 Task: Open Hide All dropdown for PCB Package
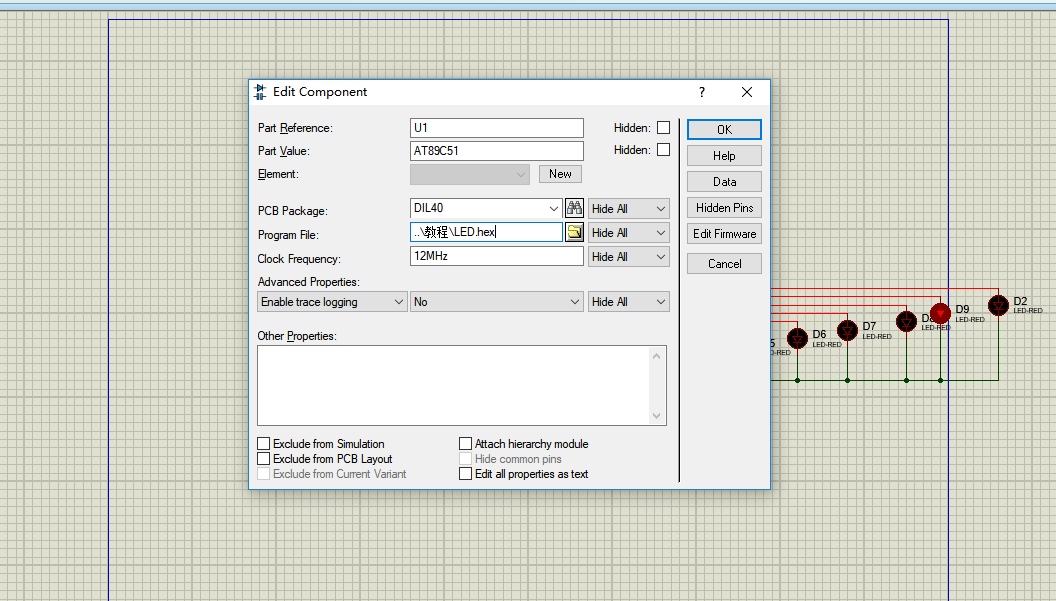pyautogui.click(x=628, y=209)
